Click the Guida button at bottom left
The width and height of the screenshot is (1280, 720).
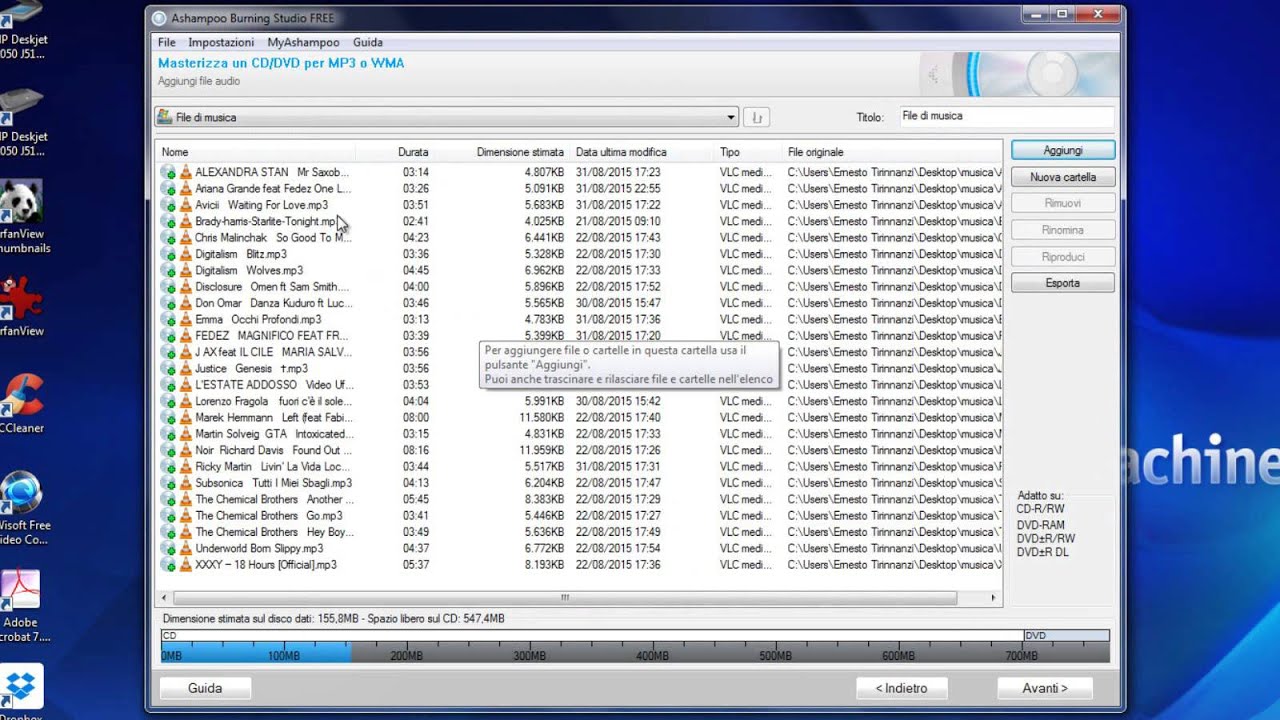[205, 688]
